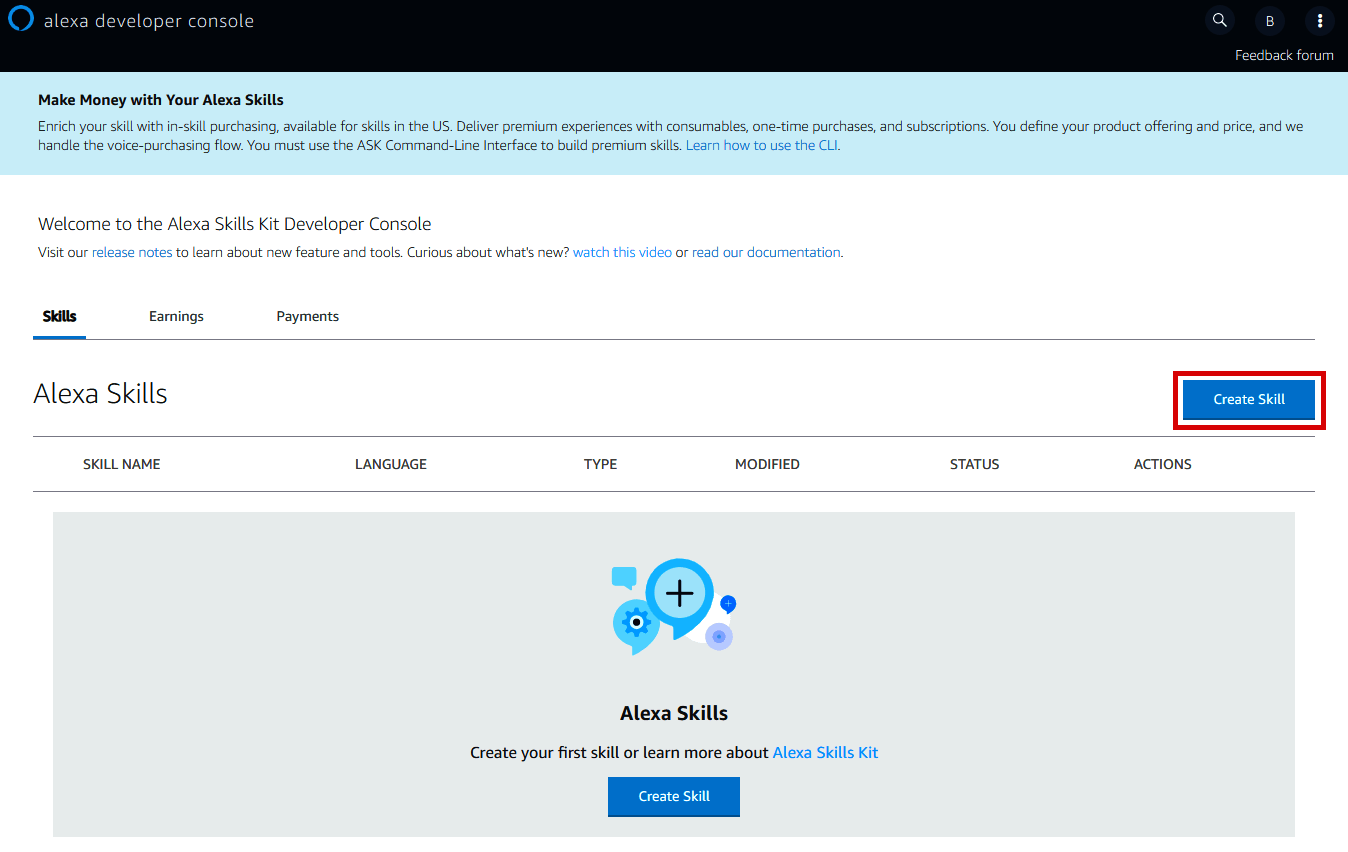Click the search icon in the header
The height and width of the screenshot is (852, 1348).
pos(1219,20)
